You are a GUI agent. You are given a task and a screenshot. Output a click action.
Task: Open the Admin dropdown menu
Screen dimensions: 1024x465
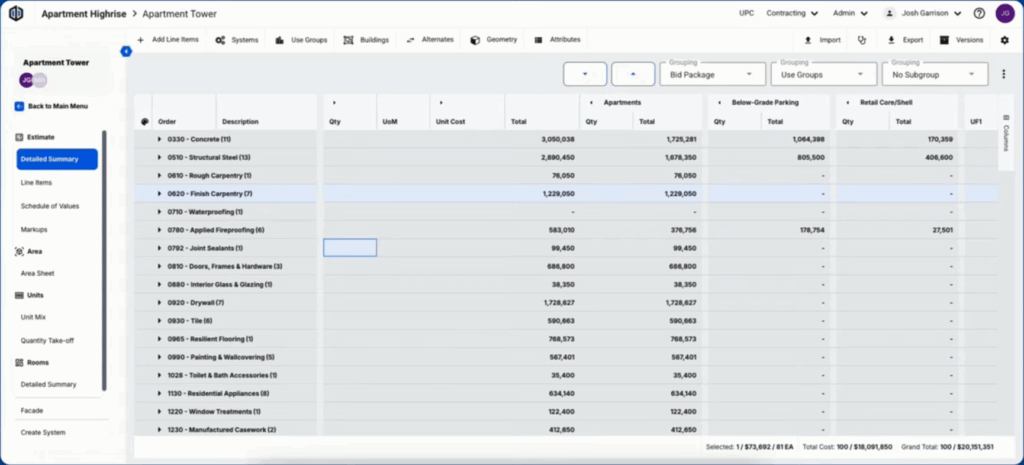[850, 13]
